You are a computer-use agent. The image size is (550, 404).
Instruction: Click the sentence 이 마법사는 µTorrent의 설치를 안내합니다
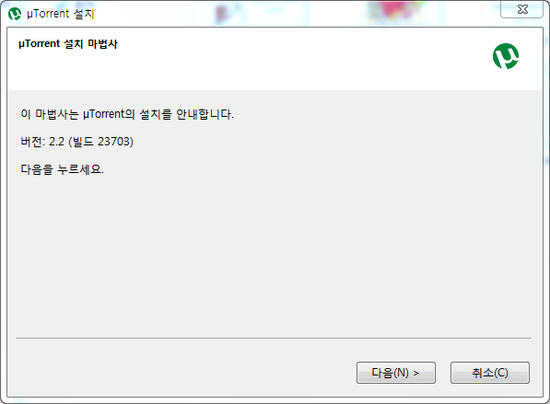pos(127,114)
